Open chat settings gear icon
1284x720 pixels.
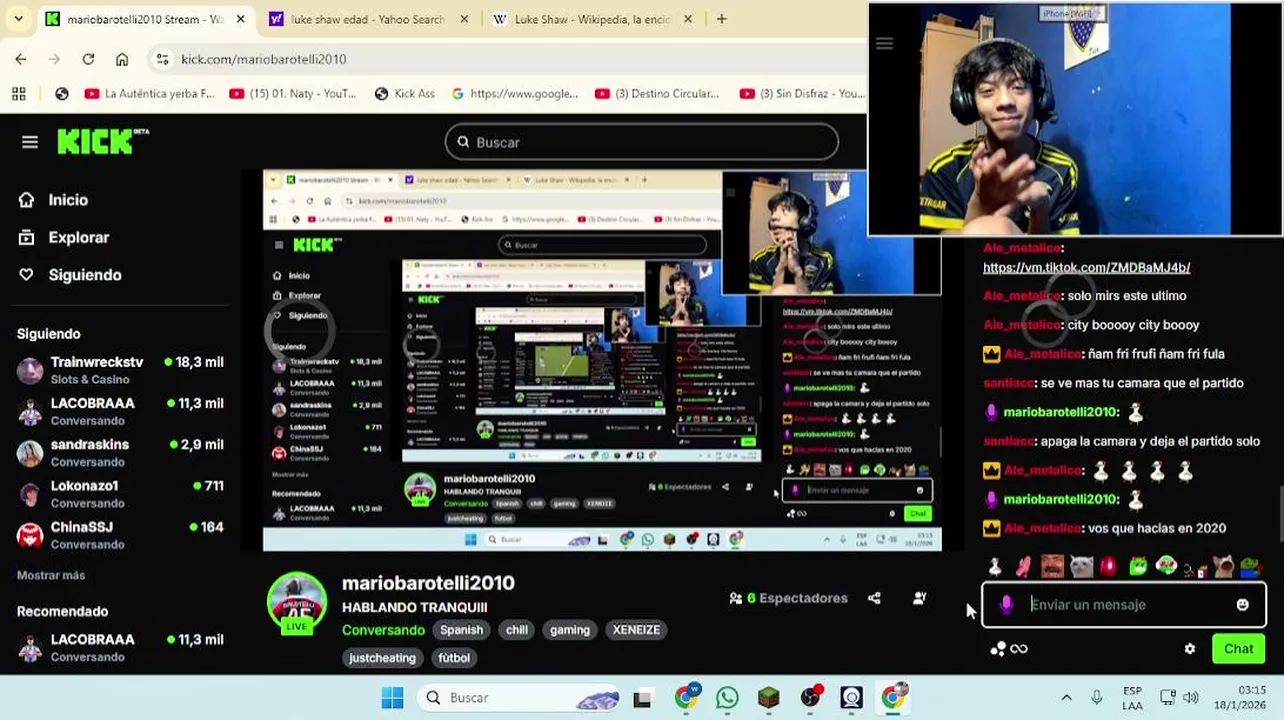point(1190,649)
